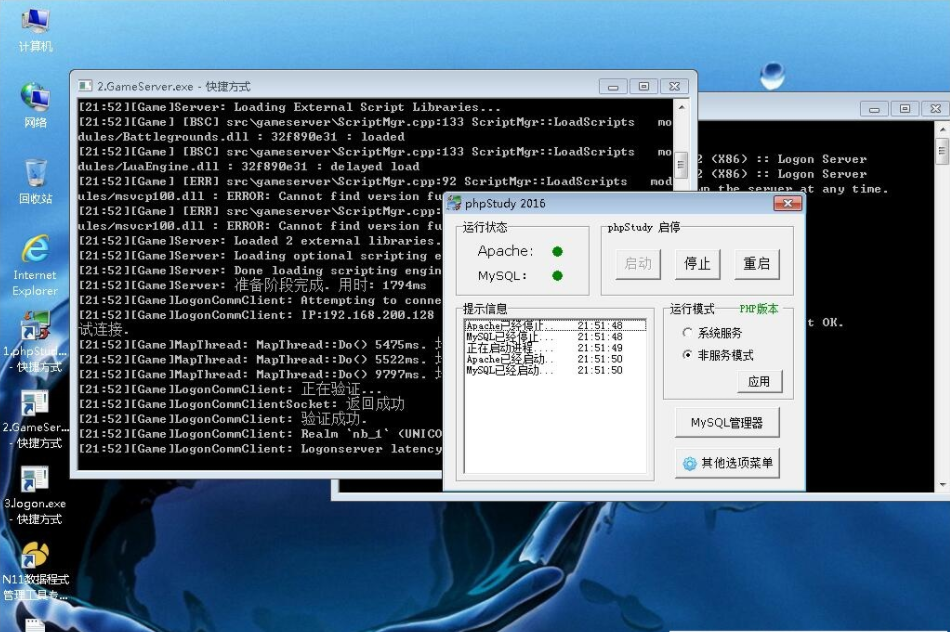Screen dimensions: 950x632
Task: Click the GameServer console scrollbar thumb
Action: [681, 163]
